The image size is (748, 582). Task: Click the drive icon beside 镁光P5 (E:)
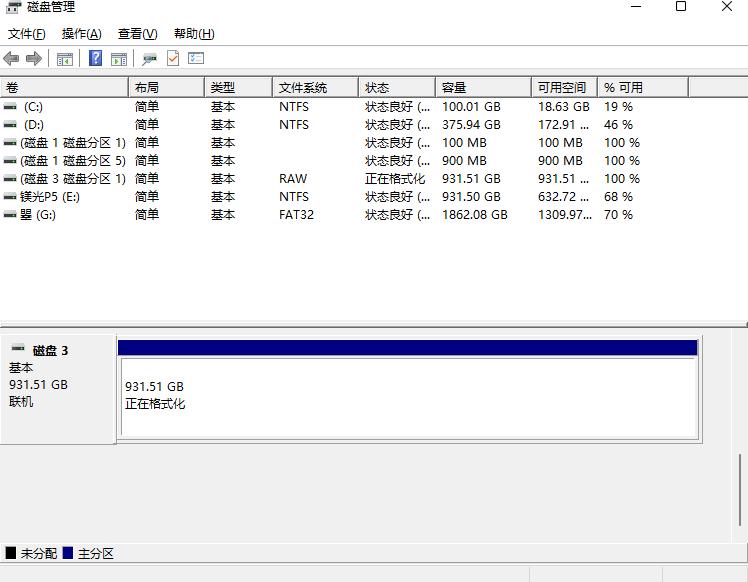10,197
